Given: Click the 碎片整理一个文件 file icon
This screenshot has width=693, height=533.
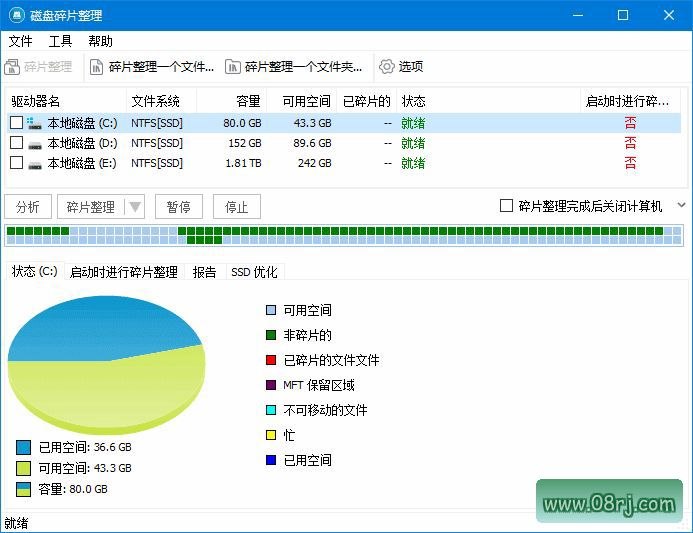Looking at the screenshot, I should click(x=96, y=67).
